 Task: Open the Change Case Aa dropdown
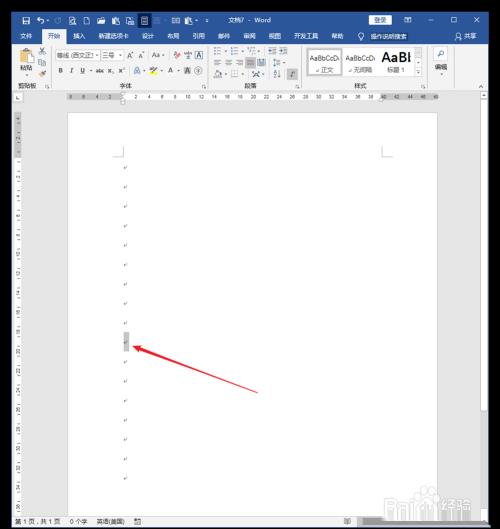pos(158,55)
